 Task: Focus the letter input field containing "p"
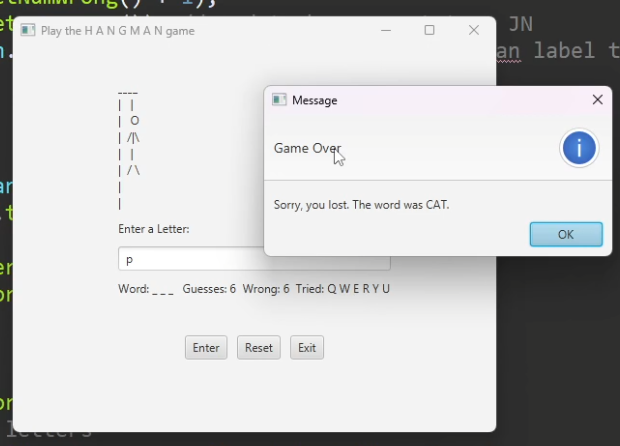pos(190,260)
